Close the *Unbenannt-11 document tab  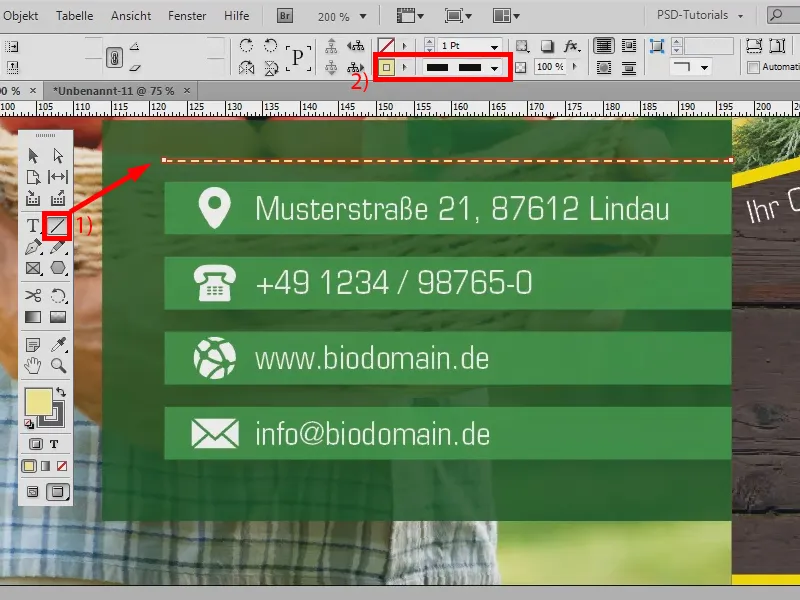187,90
